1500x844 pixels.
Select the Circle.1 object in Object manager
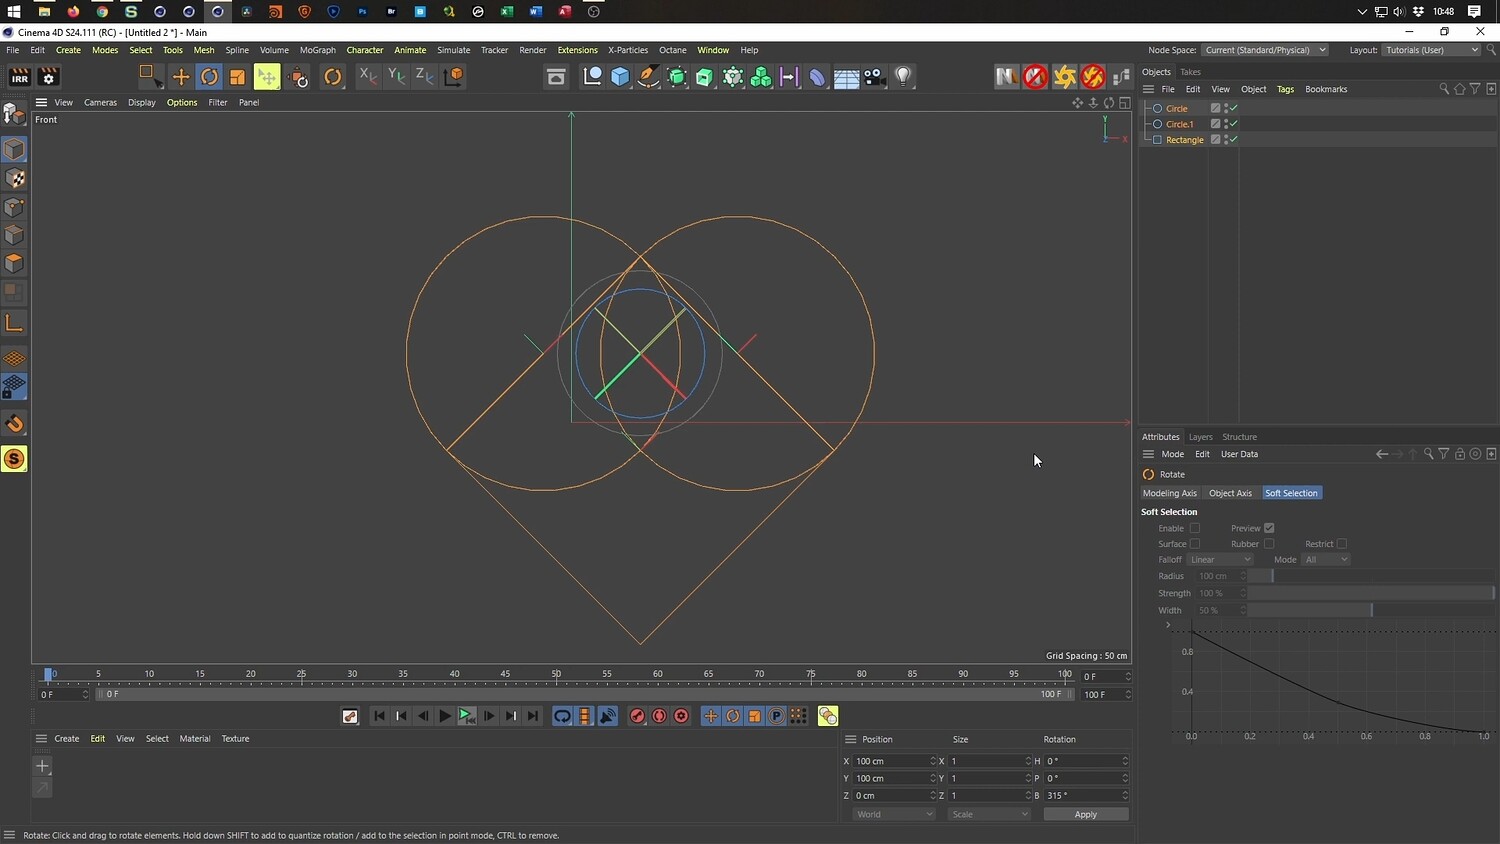(x=1180, y=124)
